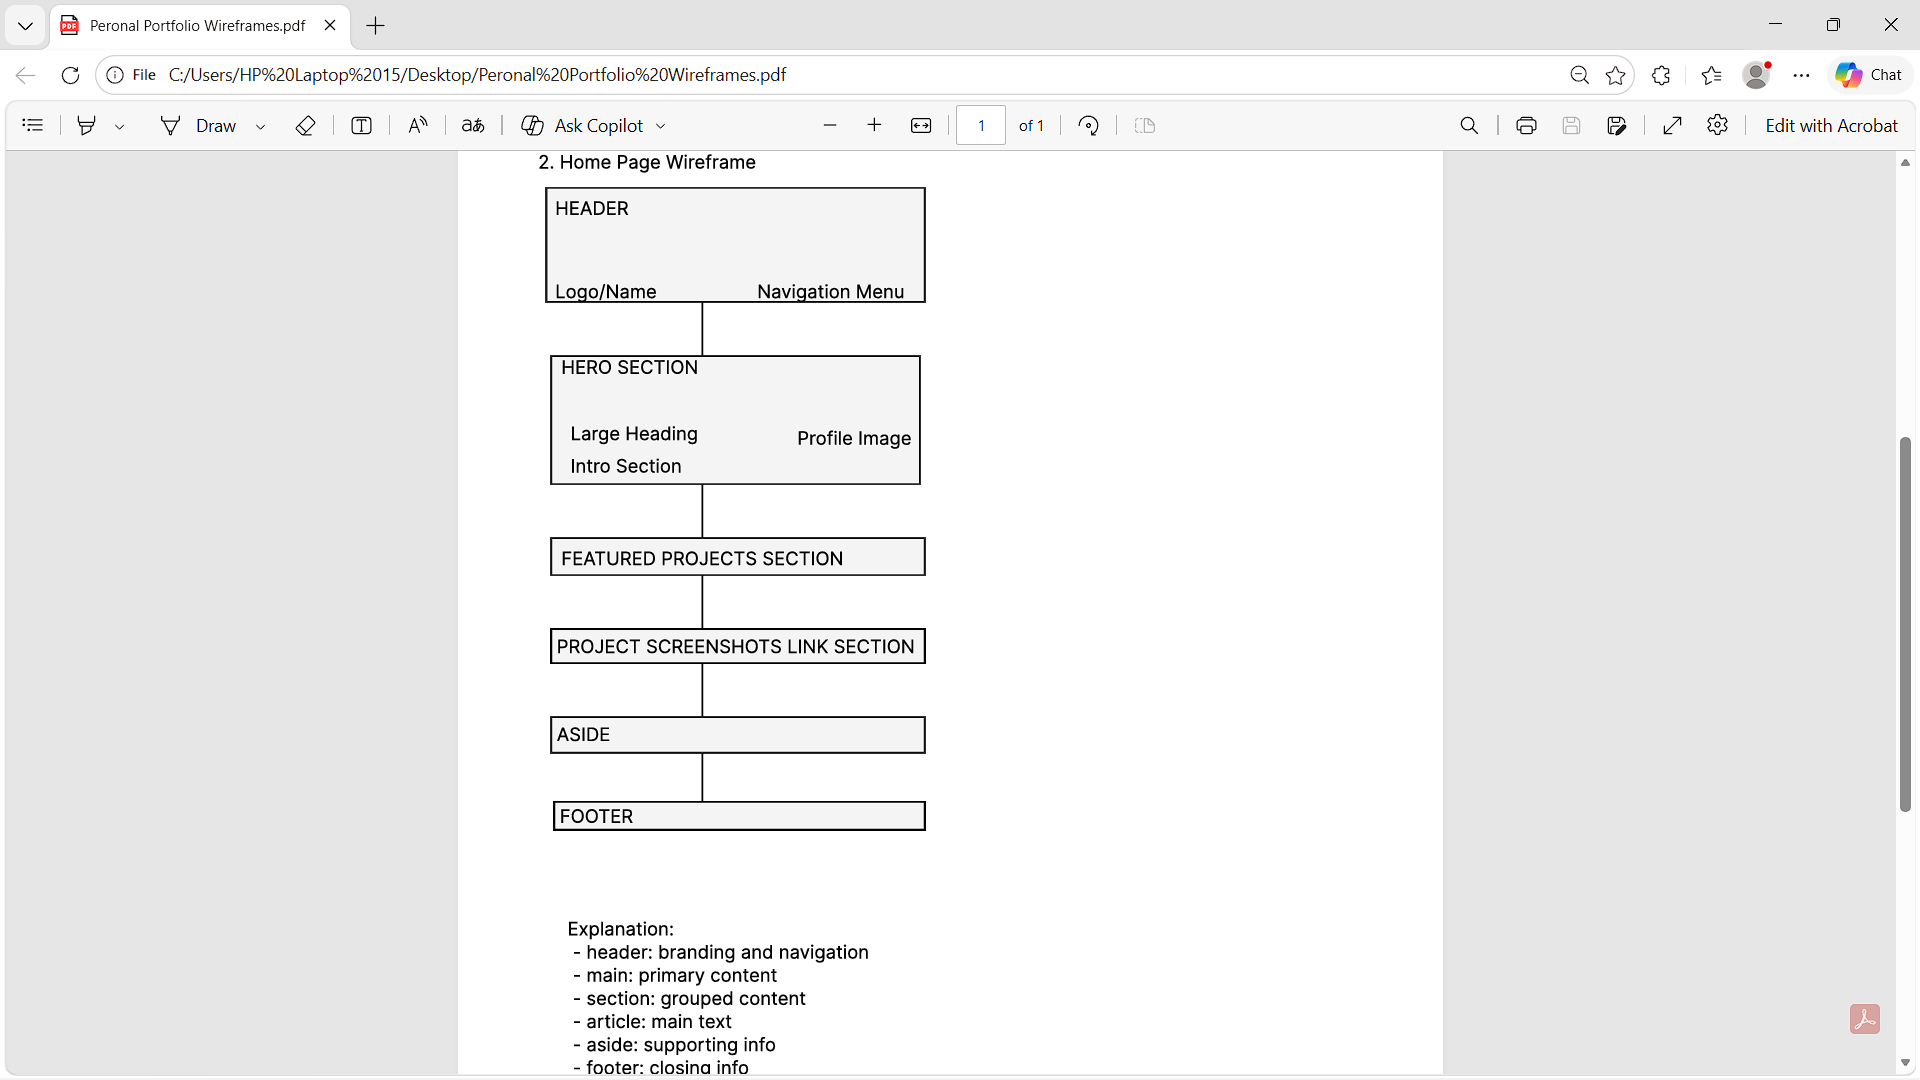Rotate the PDF page

click(1089, 125)
